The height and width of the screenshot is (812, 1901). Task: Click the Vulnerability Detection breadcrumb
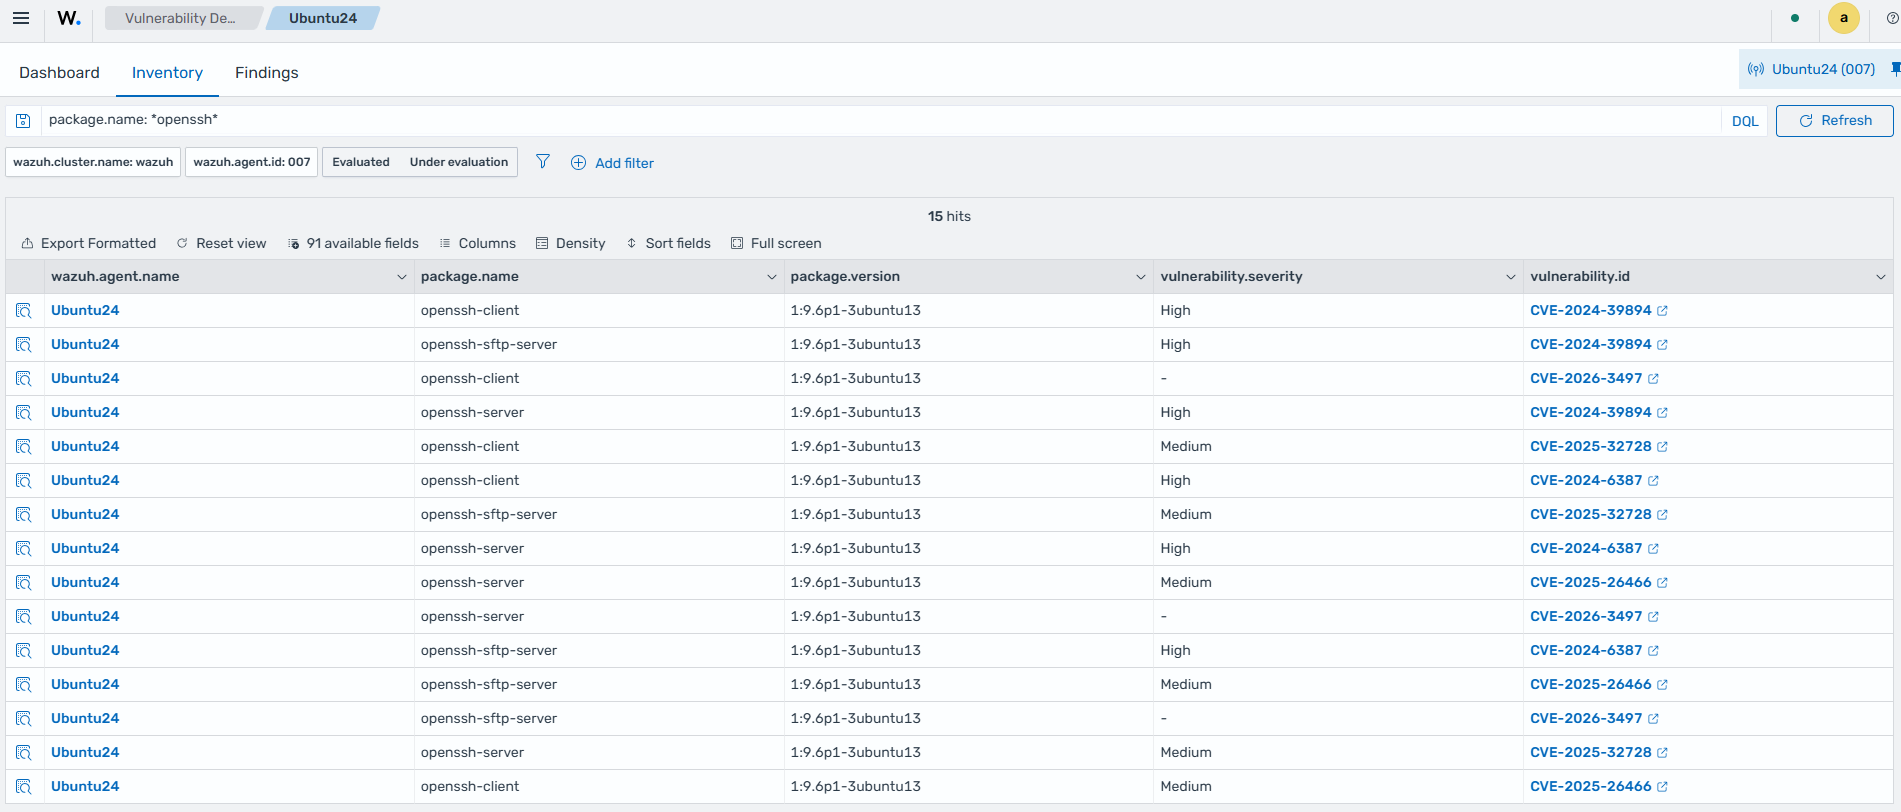(x=181, y=18)
